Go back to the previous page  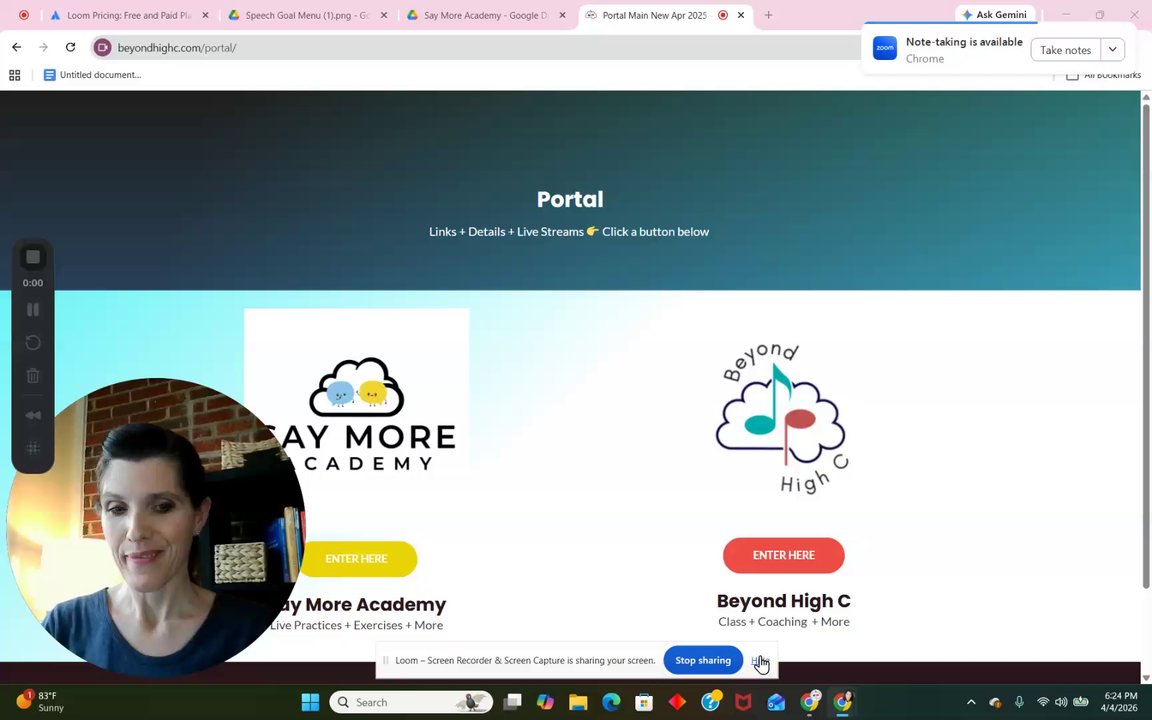coord(16,47)
